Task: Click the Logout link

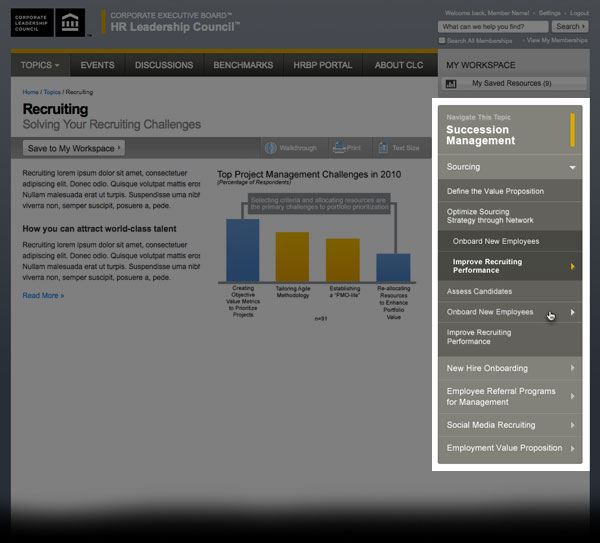Action: point(579,13)
